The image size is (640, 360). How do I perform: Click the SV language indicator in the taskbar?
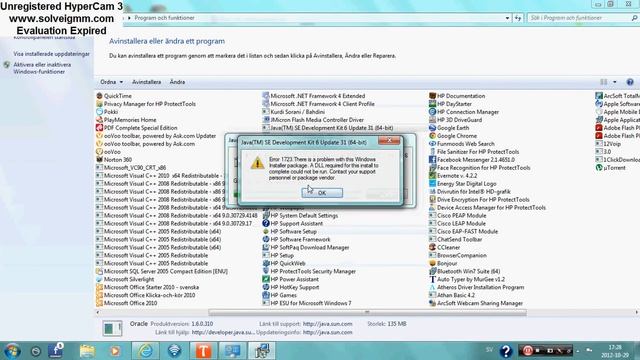[489, 350]
